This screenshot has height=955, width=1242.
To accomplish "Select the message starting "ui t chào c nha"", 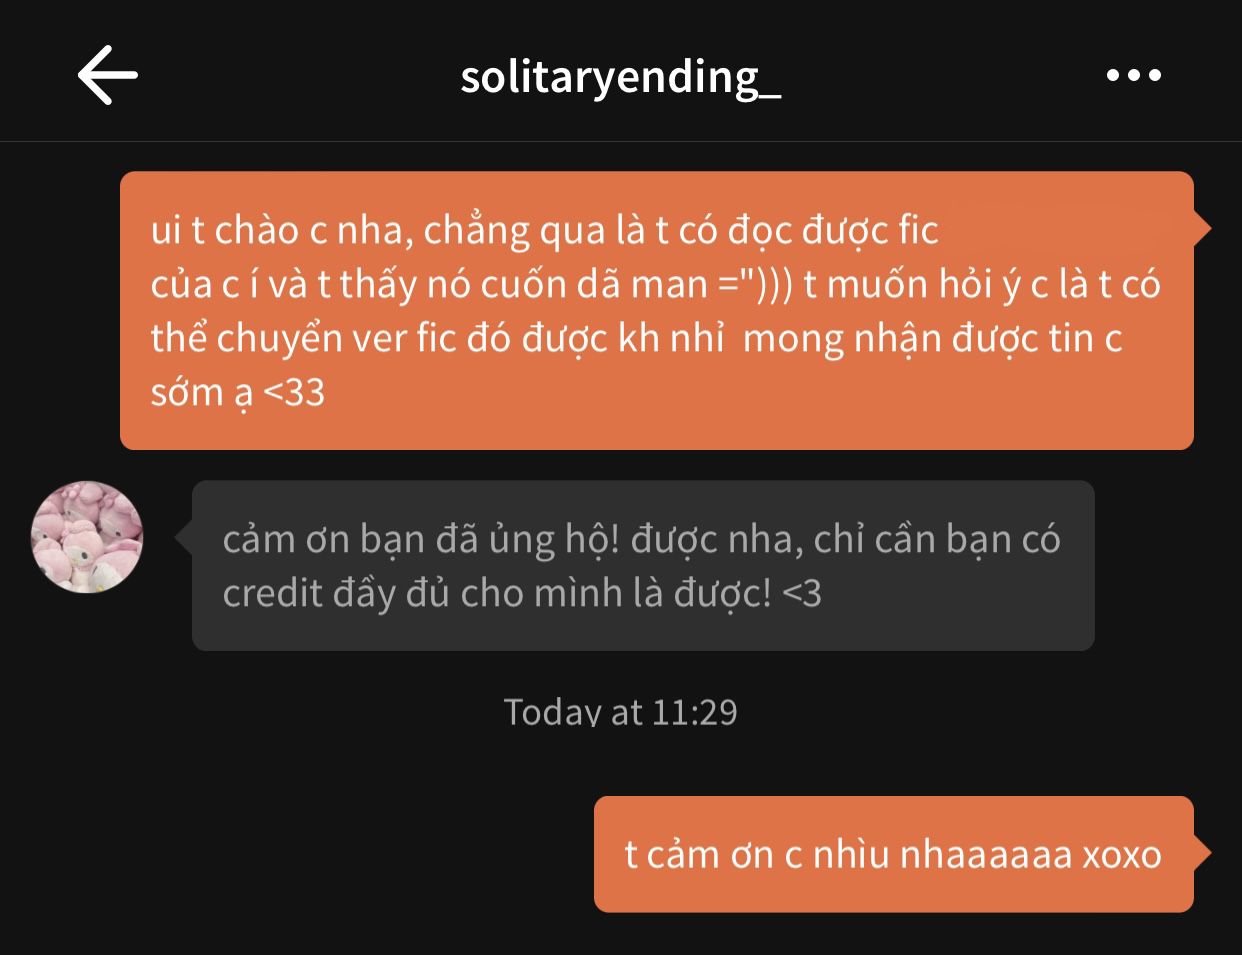I will click(657, 311).
